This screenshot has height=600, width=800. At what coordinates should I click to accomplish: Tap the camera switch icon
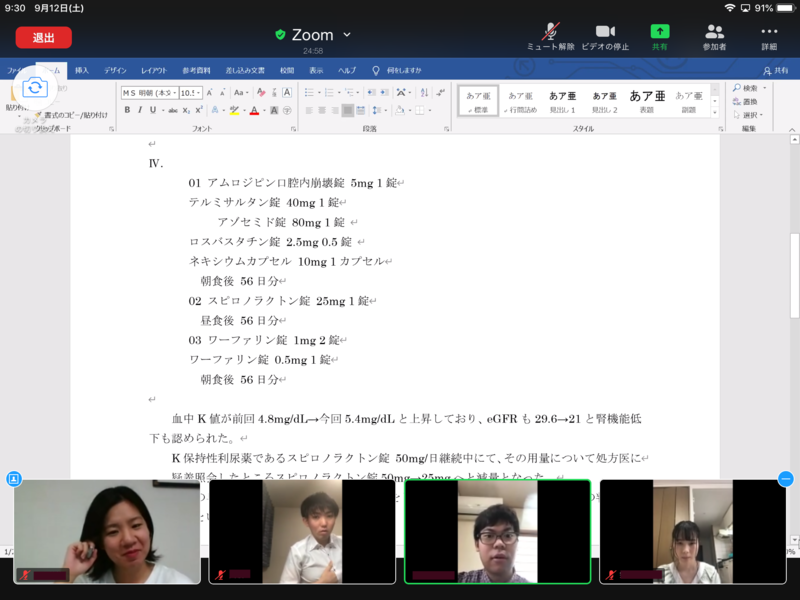(35, 88)
